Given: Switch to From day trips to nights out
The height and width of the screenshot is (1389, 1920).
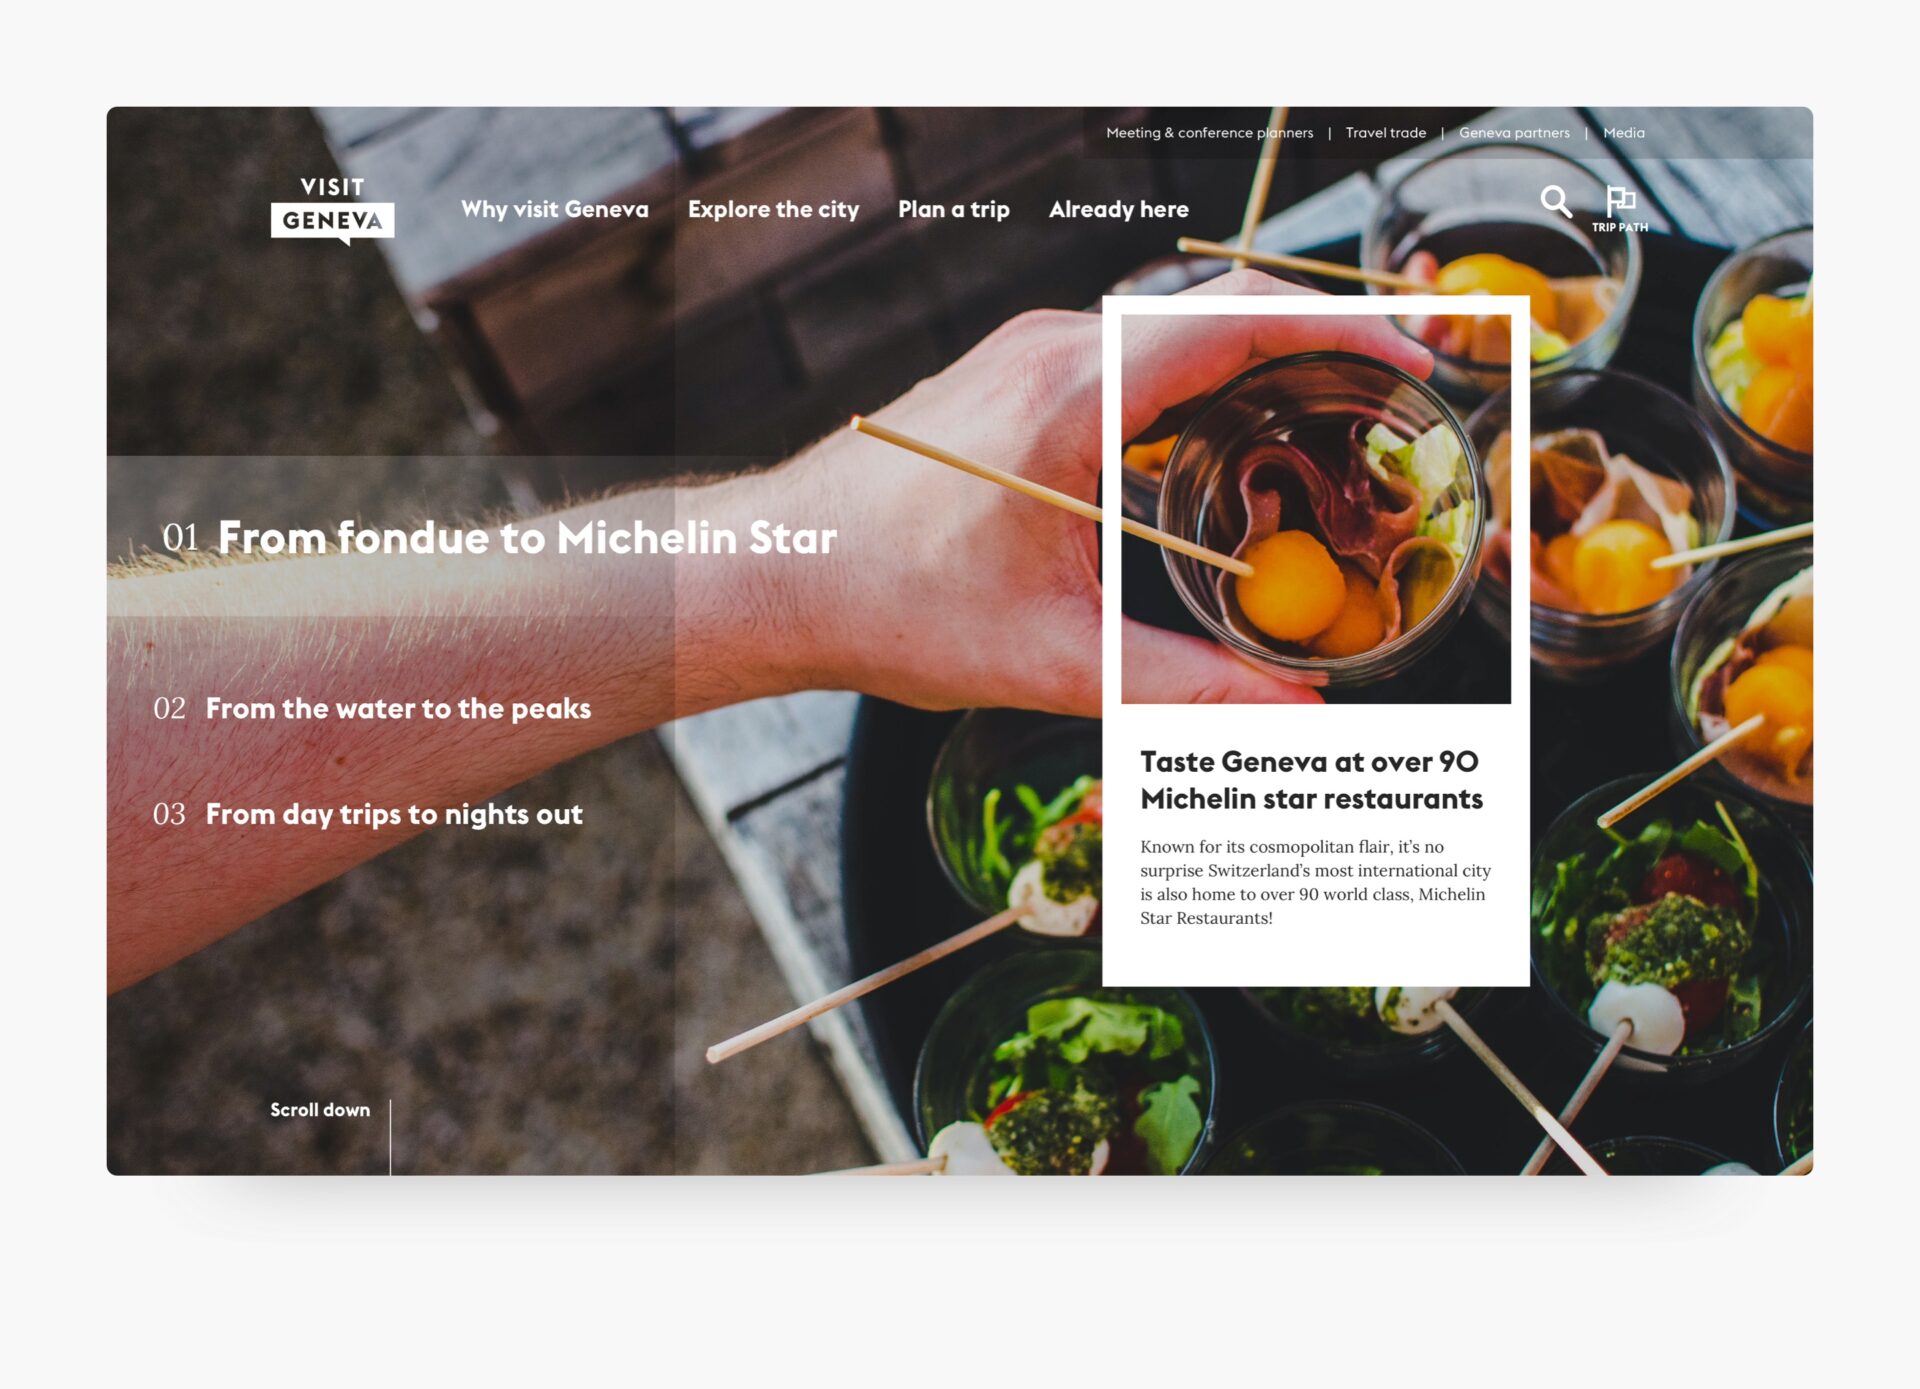Looking at the screenshot, I should point(394,815).
